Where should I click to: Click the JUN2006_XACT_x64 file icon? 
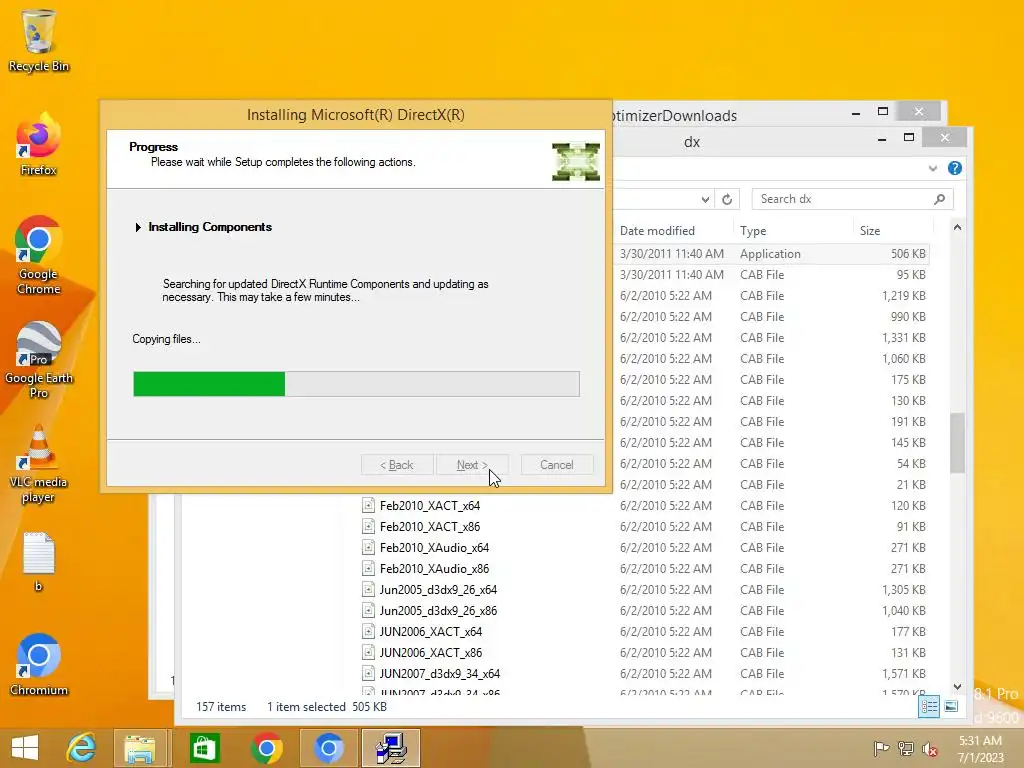click(368, 632)
